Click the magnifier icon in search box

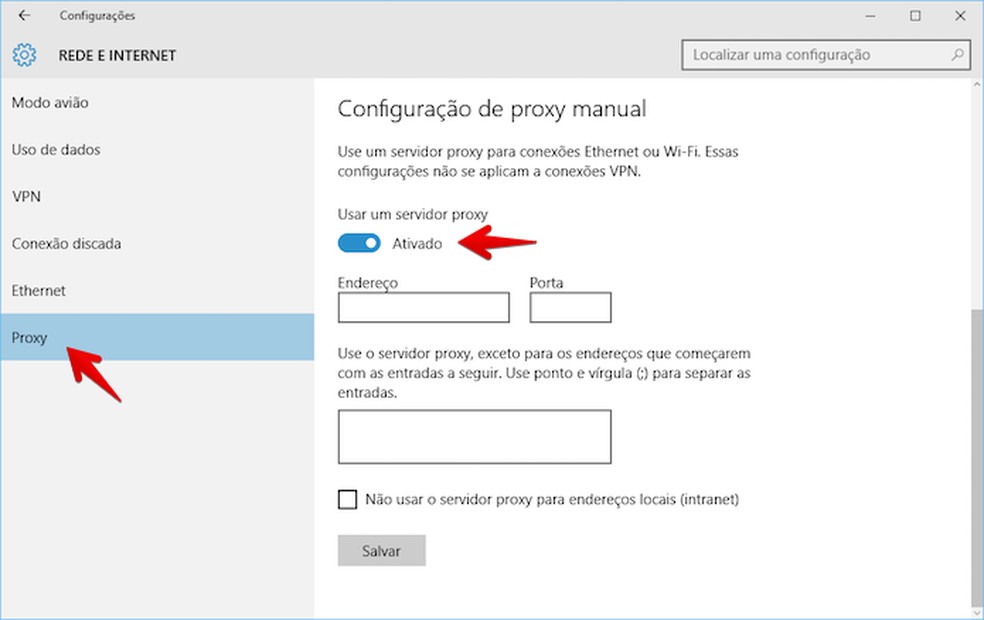click(x=955, y=55)
